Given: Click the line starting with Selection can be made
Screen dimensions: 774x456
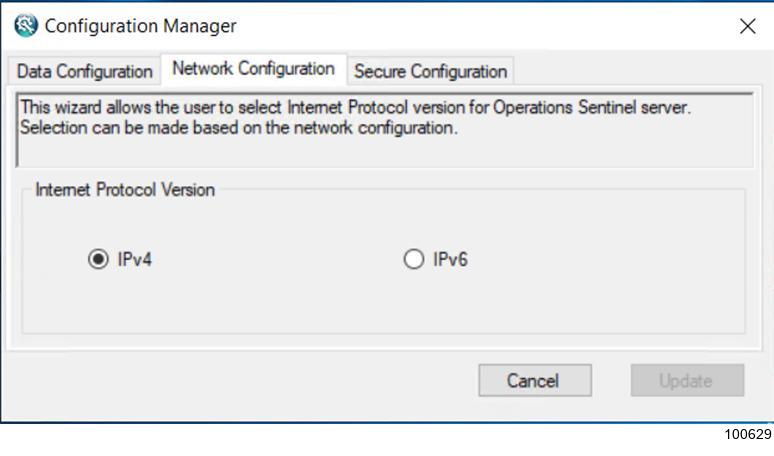Looking at the screenshot, I should click(238, 128).
